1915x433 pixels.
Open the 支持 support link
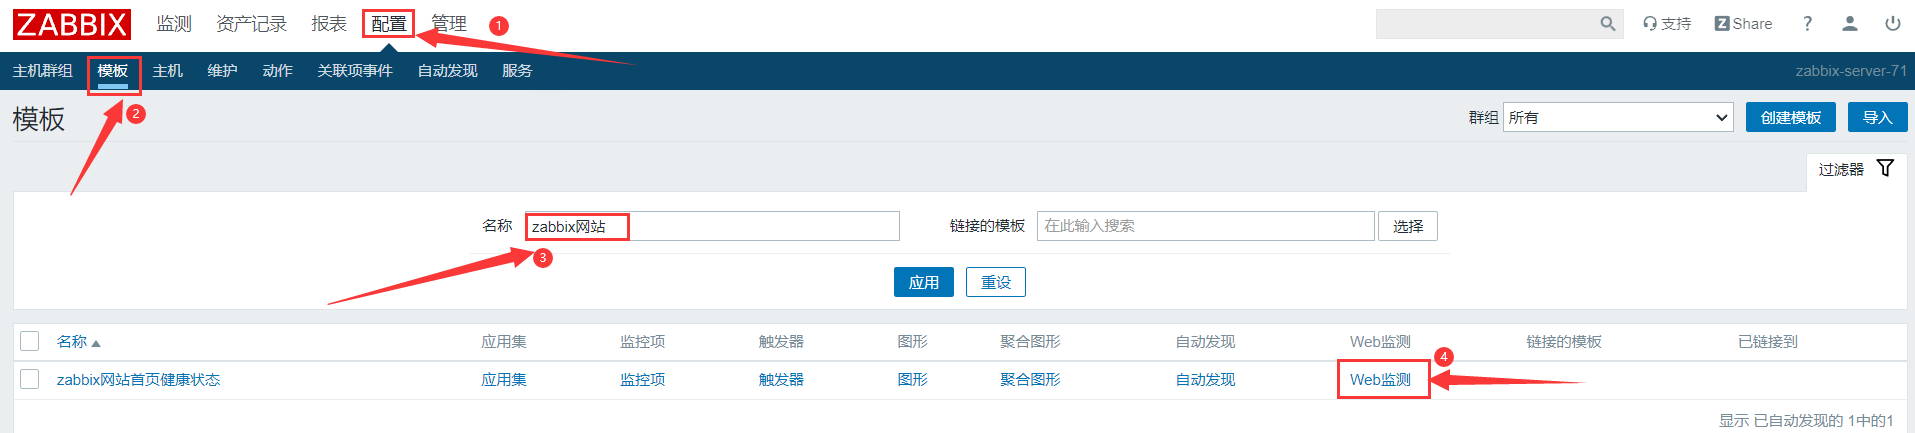click(x=1666, y=24)
